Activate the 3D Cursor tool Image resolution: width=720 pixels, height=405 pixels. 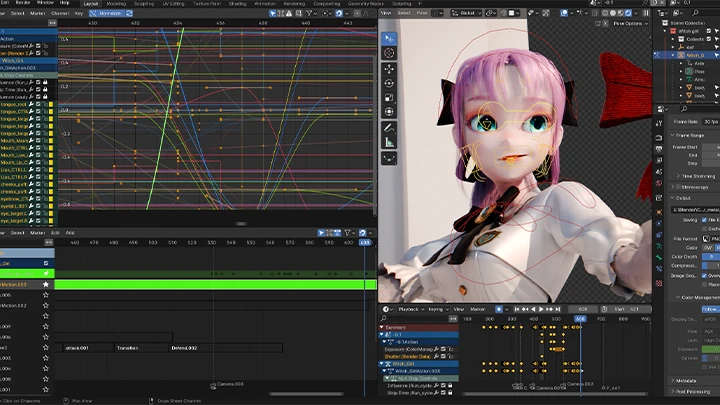(389, 53)
